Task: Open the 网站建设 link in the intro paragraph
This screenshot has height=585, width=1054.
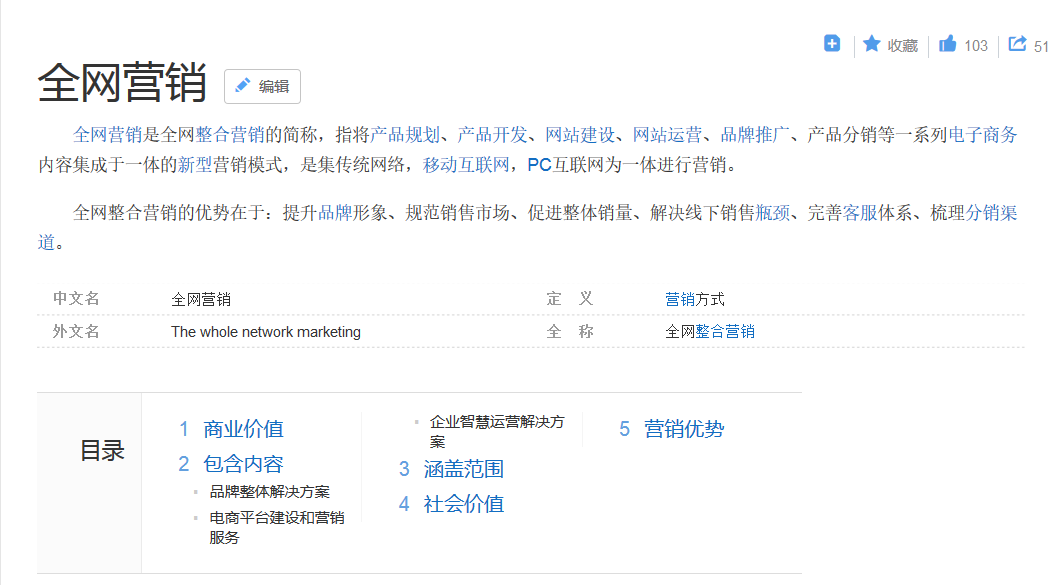Action: tap(578, 134)
